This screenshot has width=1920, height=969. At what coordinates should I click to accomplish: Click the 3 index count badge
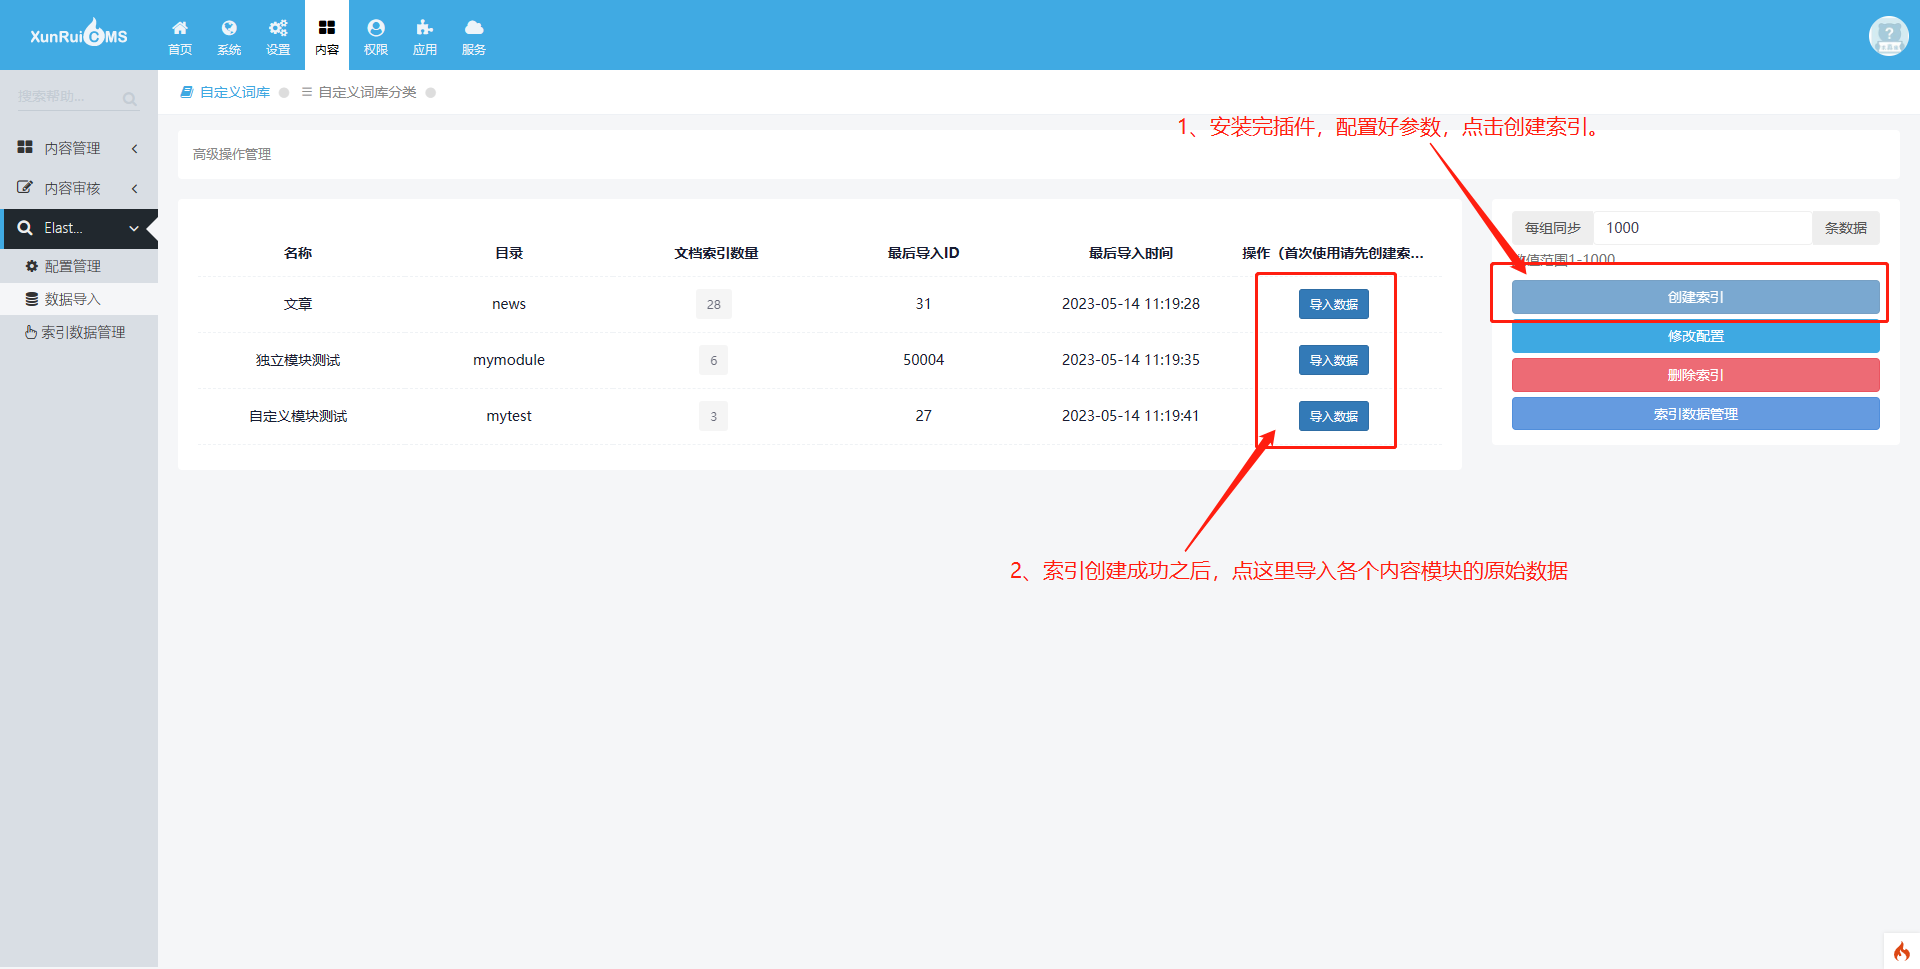click(714, 416)
